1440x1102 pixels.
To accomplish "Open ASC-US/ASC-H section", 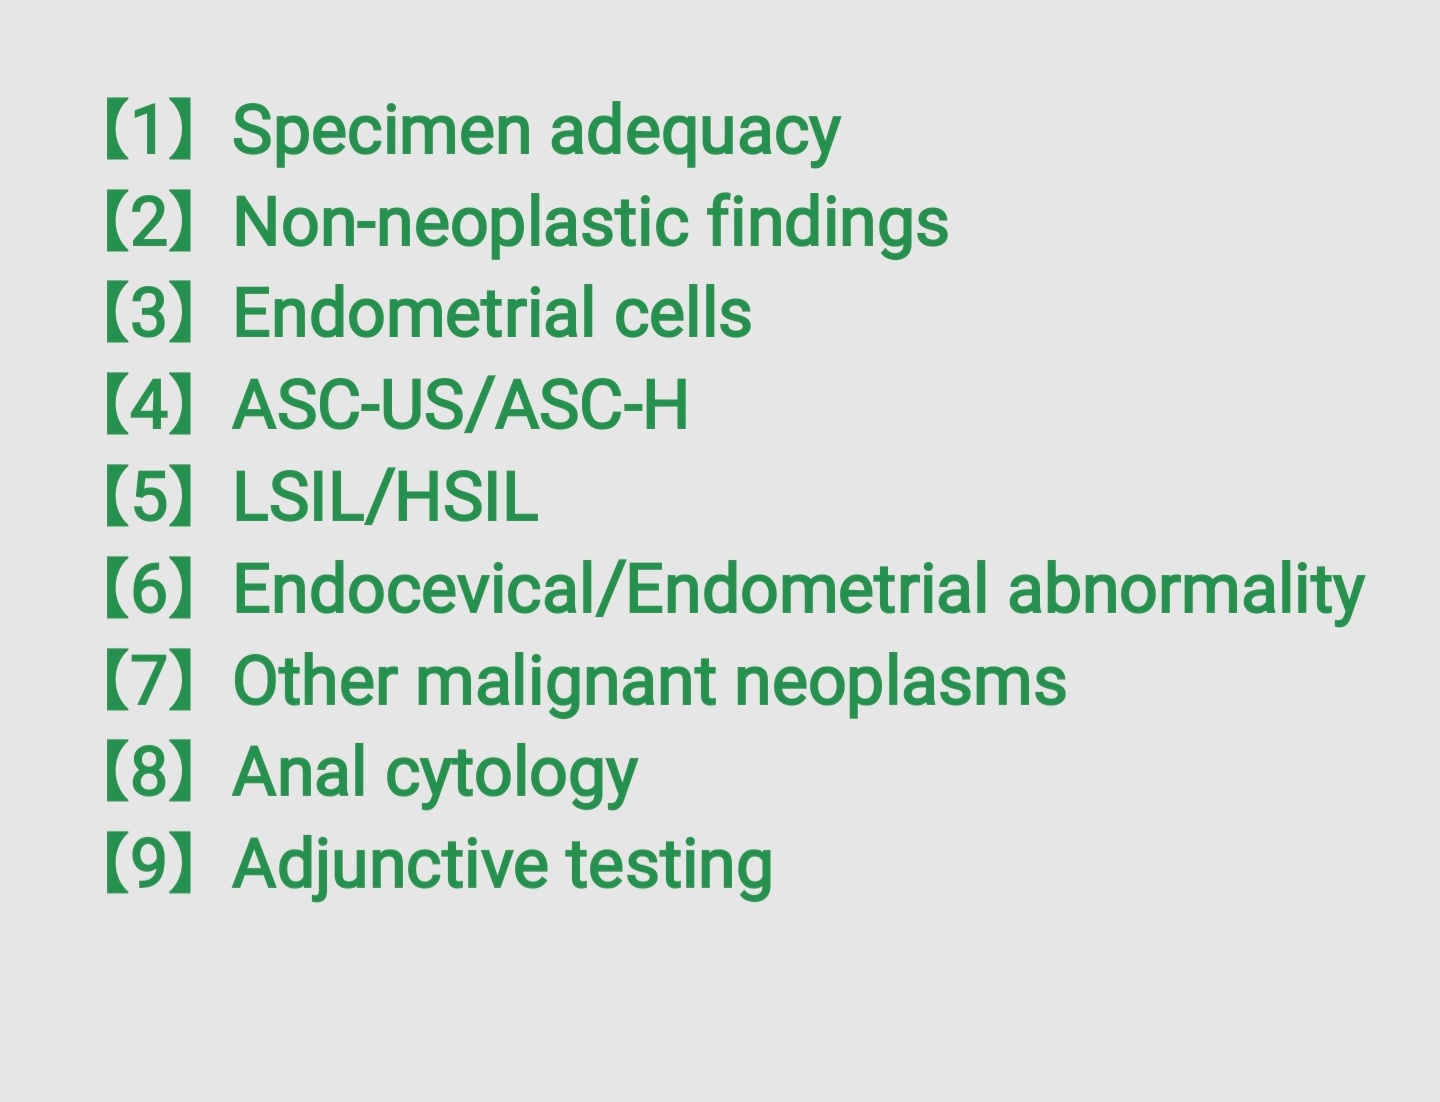I will point(460,406).
